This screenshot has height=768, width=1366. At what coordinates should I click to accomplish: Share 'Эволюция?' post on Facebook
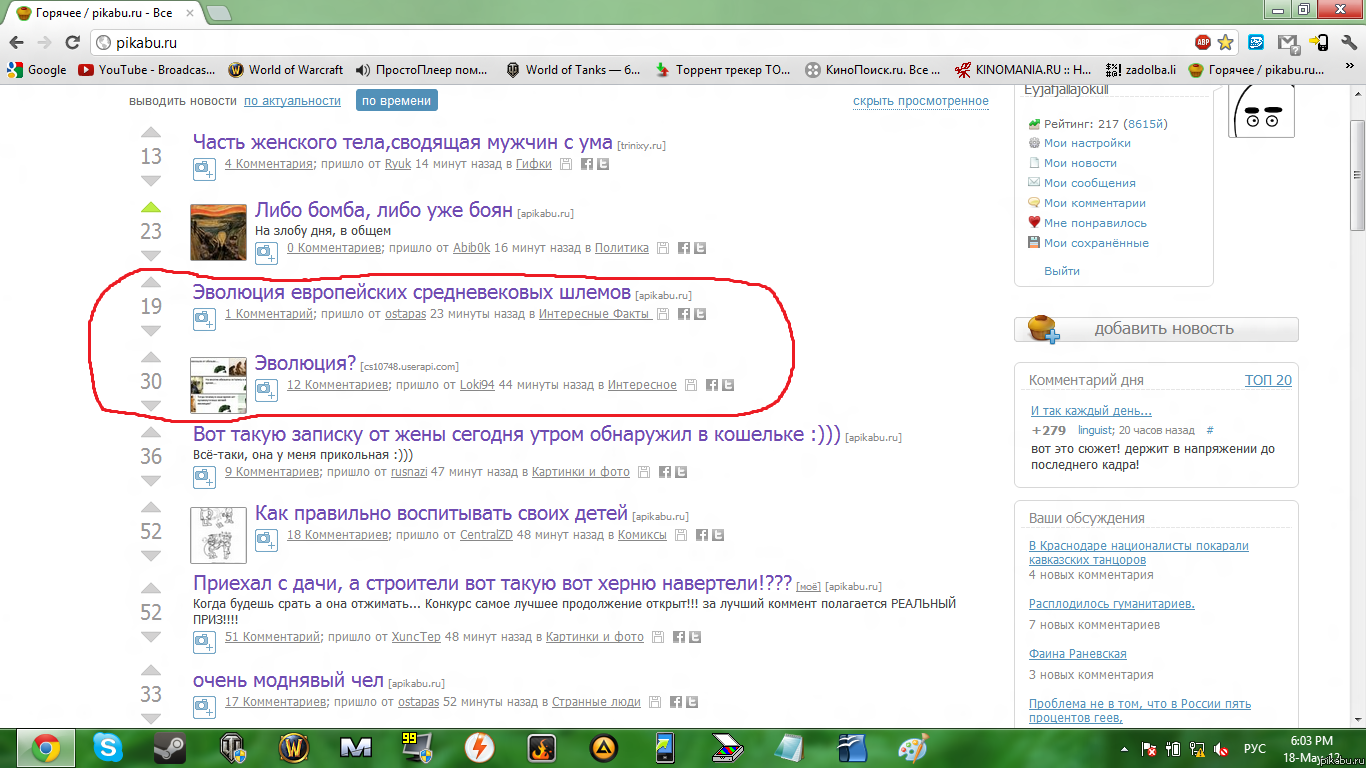click(x=711, y=385)
